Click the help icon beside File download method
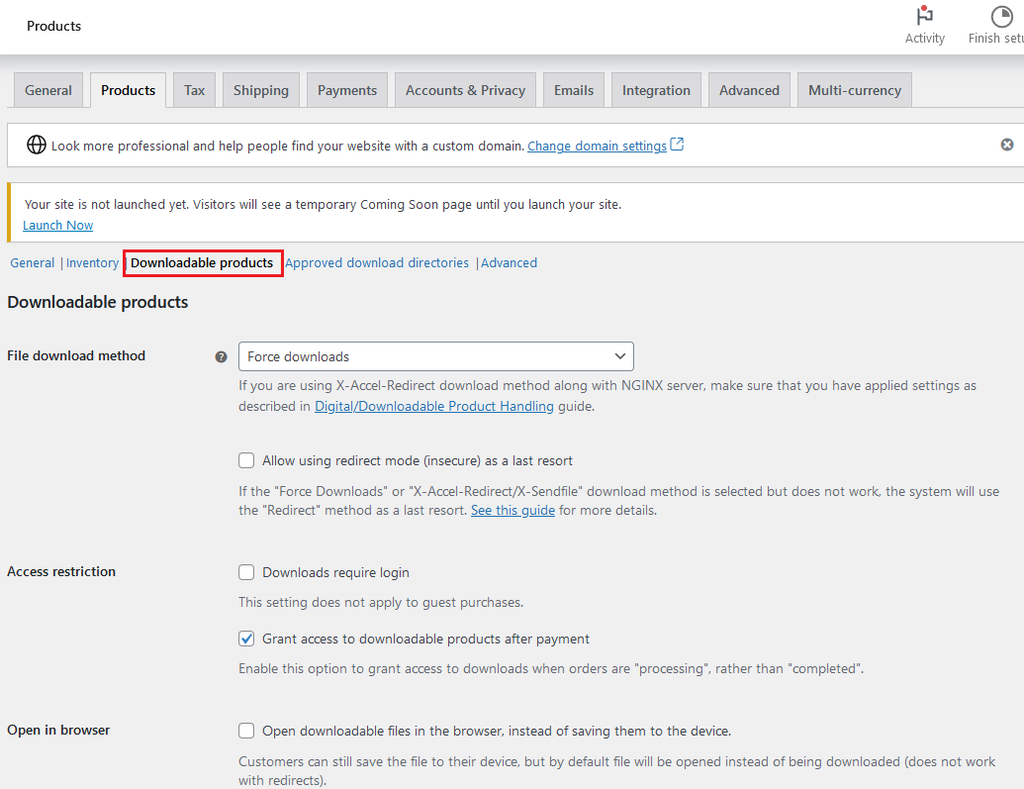Screen dimensions: 1024x789 coord(221,357)
